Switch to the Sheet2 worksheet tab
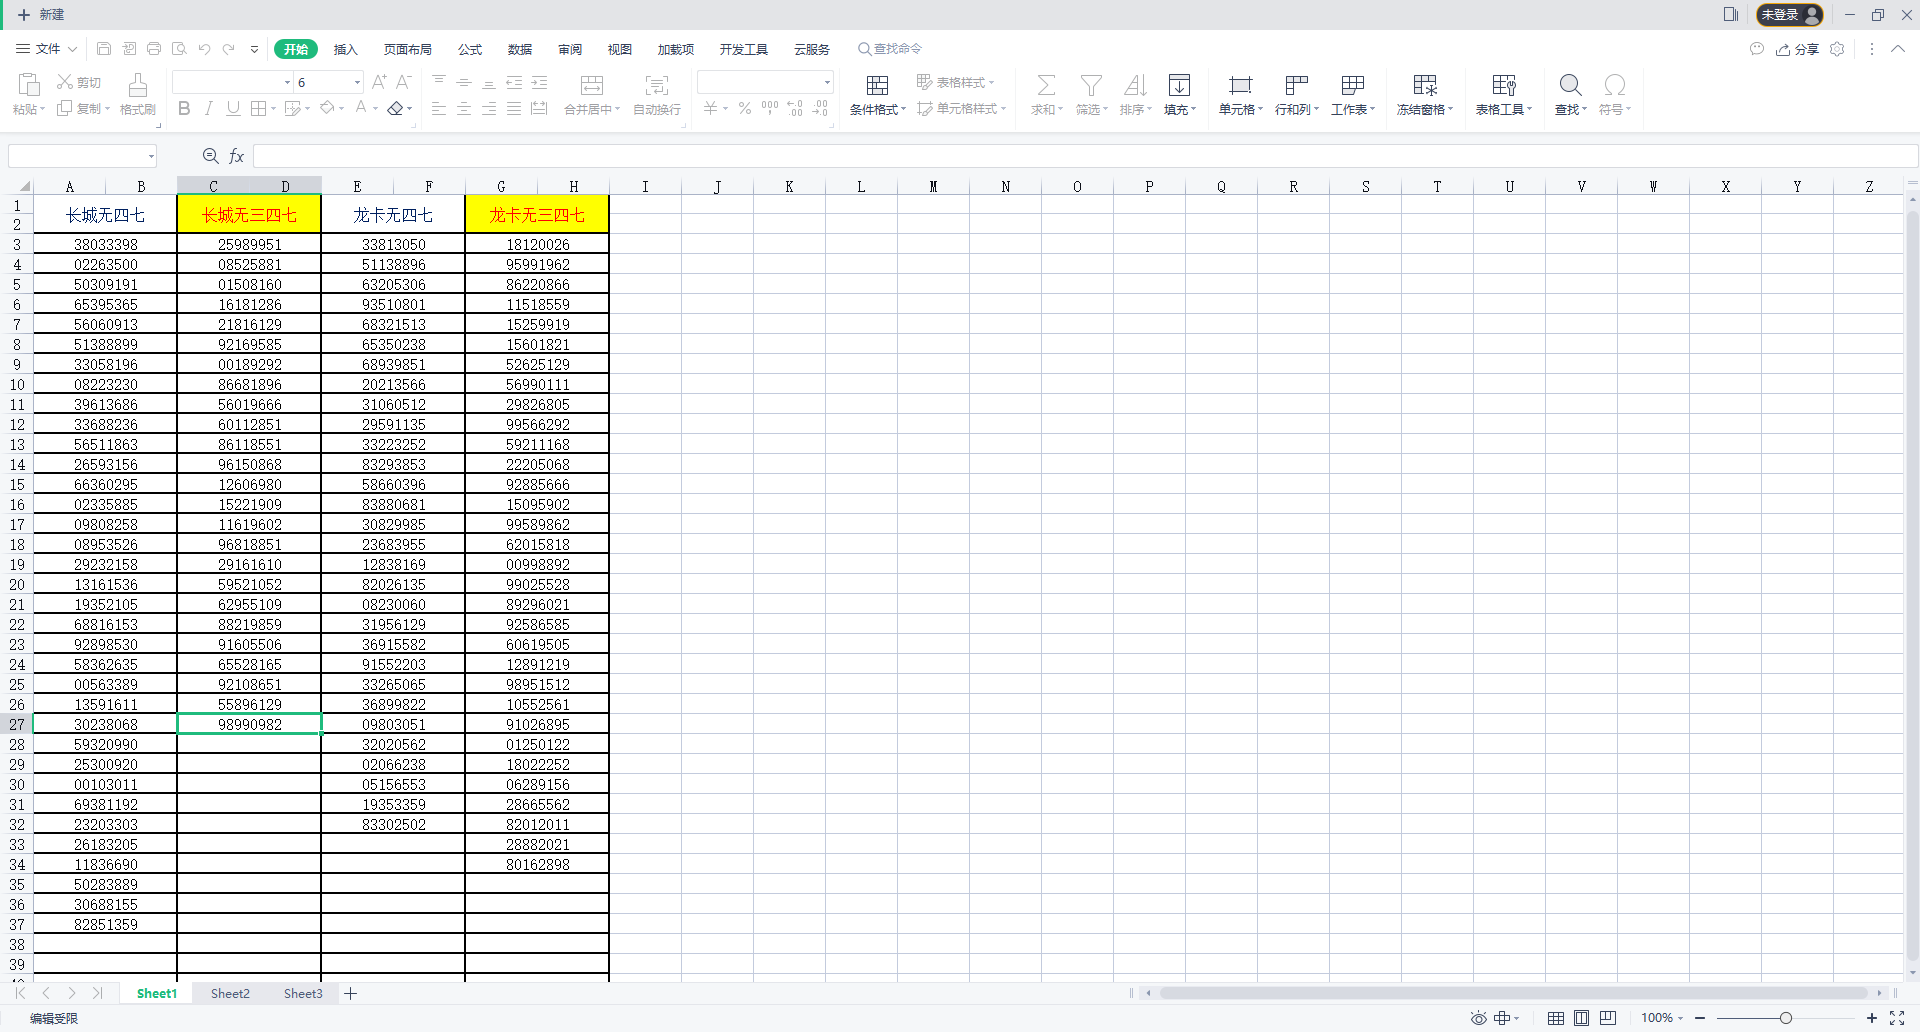 [x=230, y=993]
